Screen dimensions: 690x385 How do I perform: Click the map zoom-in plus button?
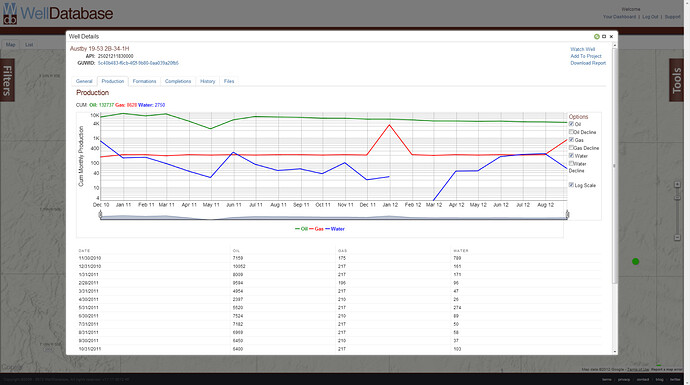point(677,184)
